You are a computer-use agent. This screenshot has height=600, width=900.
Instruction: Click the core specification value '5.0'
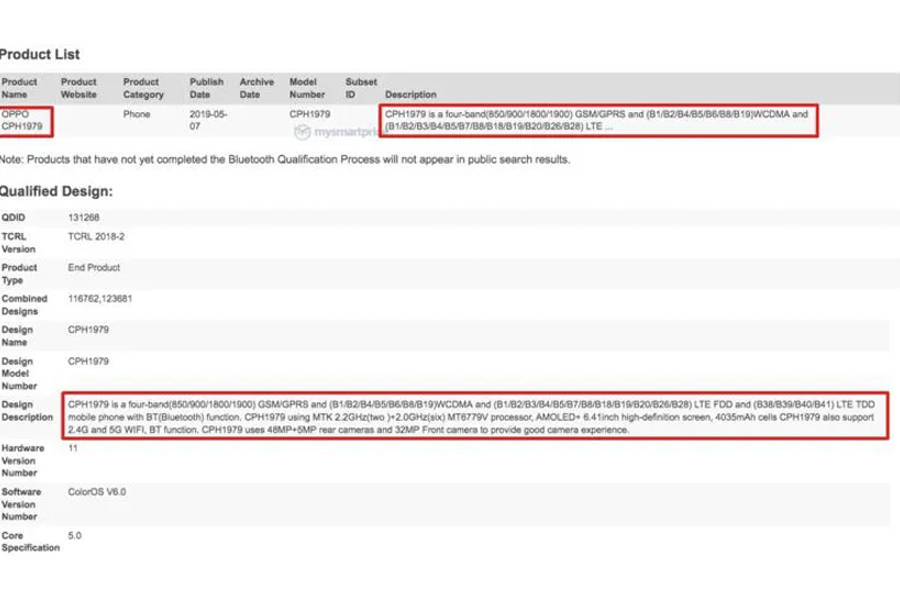75,536
